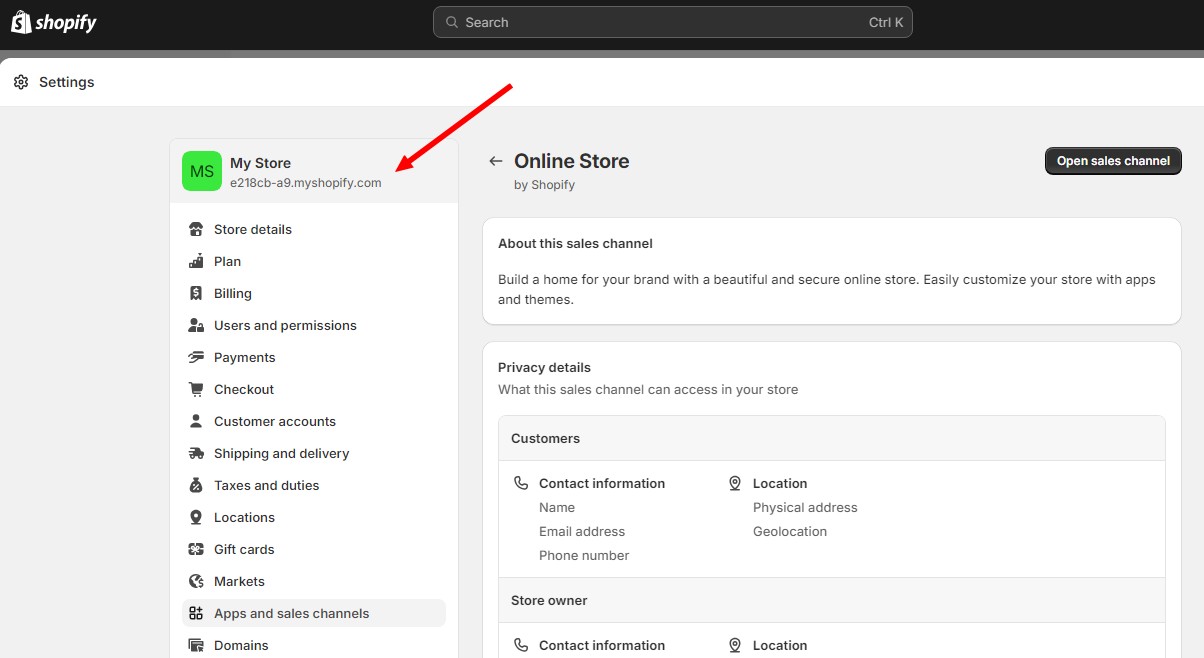Go back using the arrow beside Online Store
Viewport: 1204px width, 658px height.
point(495,161)
